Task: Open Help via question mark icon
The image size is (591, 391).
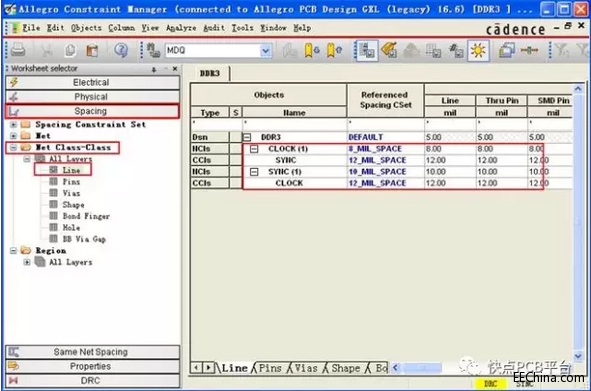Action: [x=121, y=50]
